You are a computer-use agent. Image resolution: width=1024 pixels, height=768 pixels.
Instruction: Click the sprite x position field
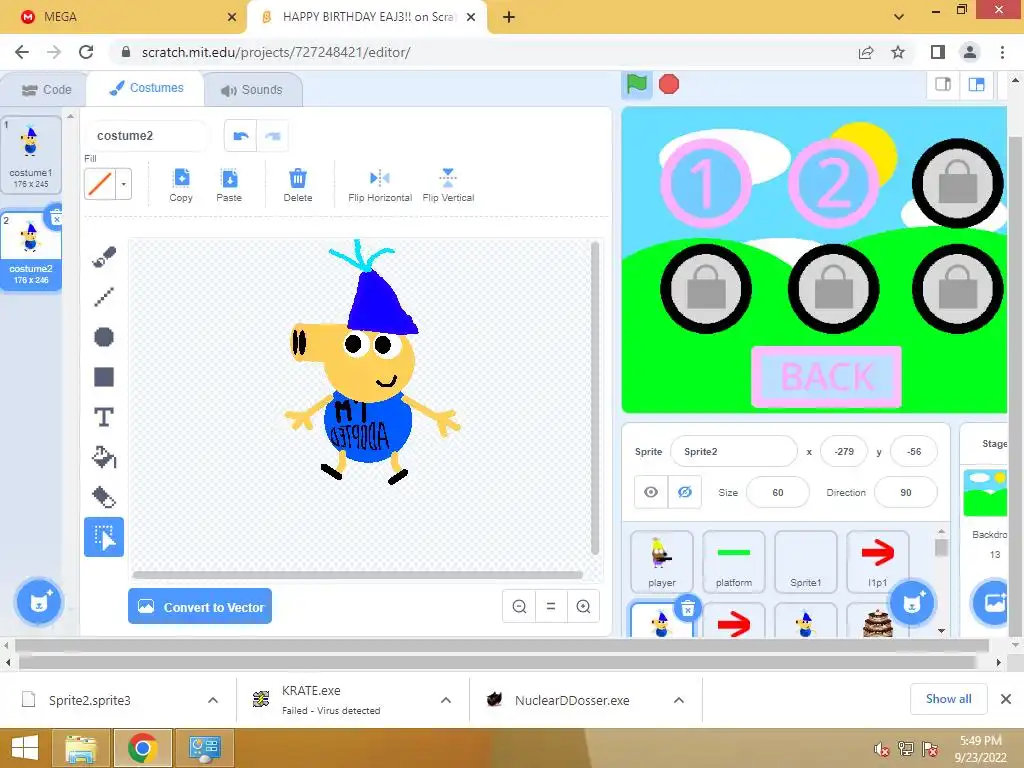[844, 451]
